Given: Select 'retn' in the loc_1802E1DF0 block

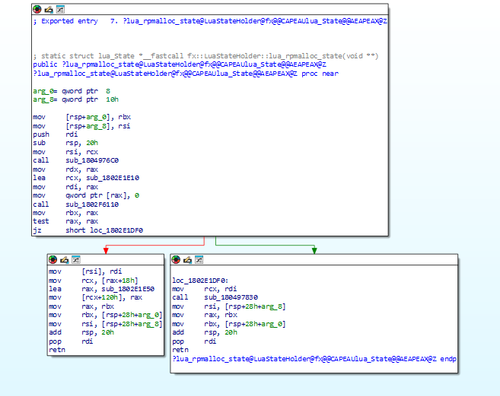Looking at the screenshot, I should pos(180,350).
